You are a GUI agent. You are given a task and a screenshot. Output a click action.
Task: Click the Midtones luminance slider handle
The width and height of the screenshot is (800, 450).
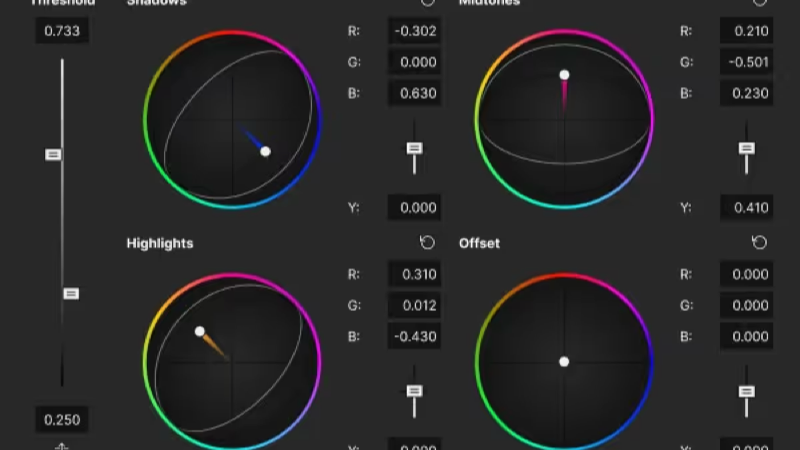coord(746,148)
